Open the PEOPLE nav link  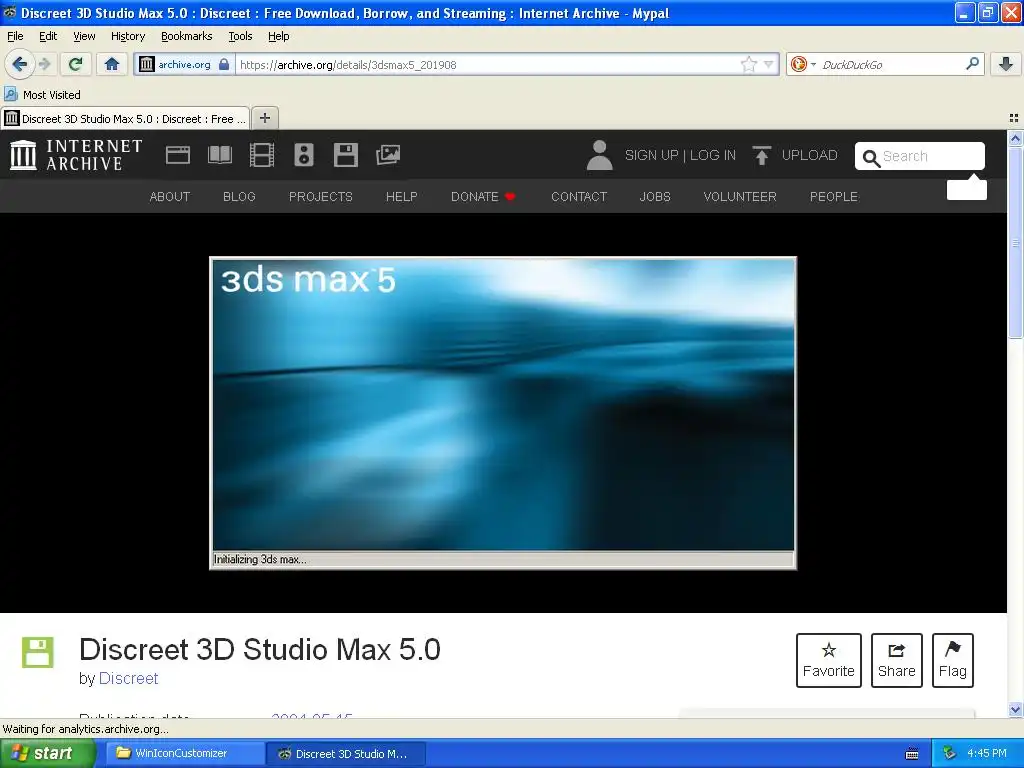coord(834,197)
